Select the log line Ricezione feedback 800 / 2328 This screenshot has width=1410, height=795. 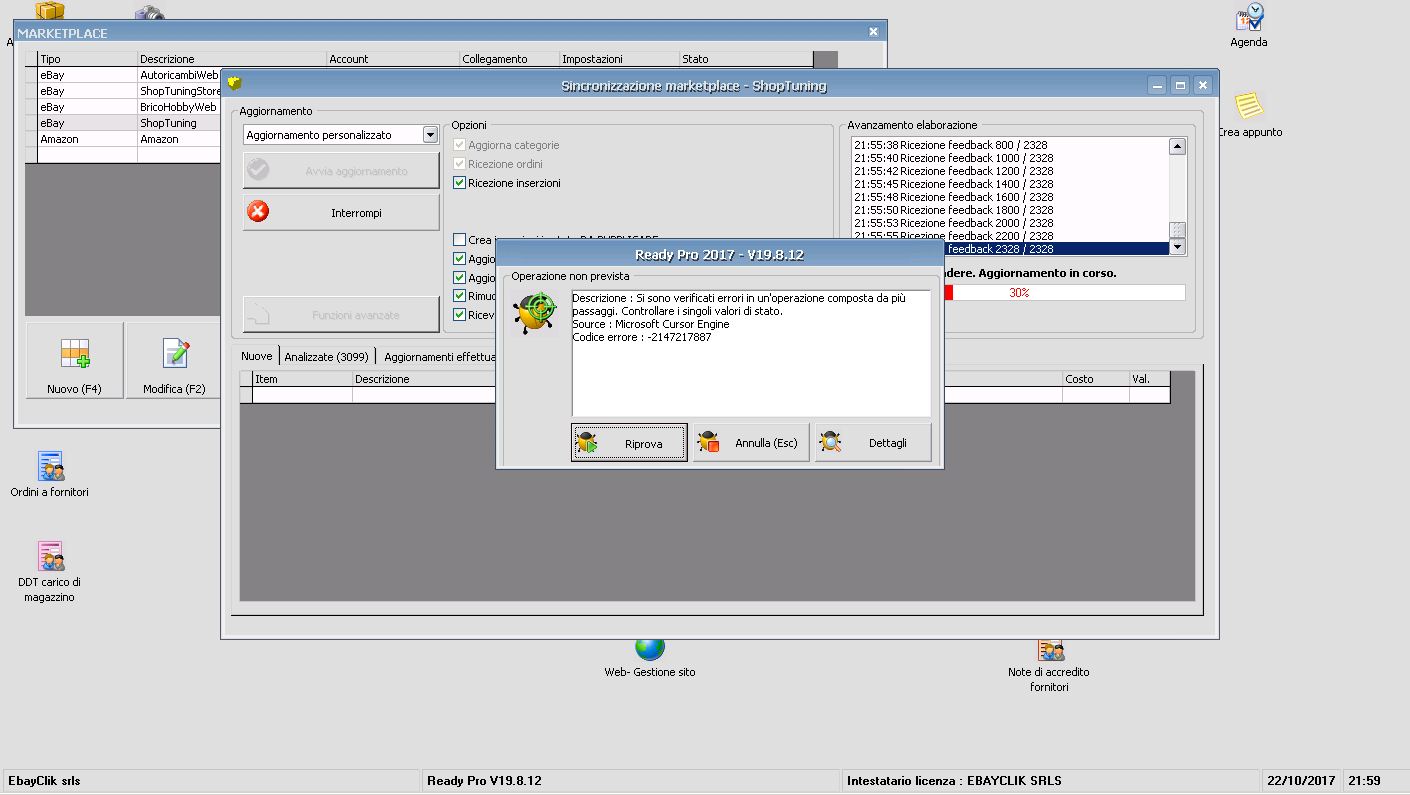(x=1010, y=145)
